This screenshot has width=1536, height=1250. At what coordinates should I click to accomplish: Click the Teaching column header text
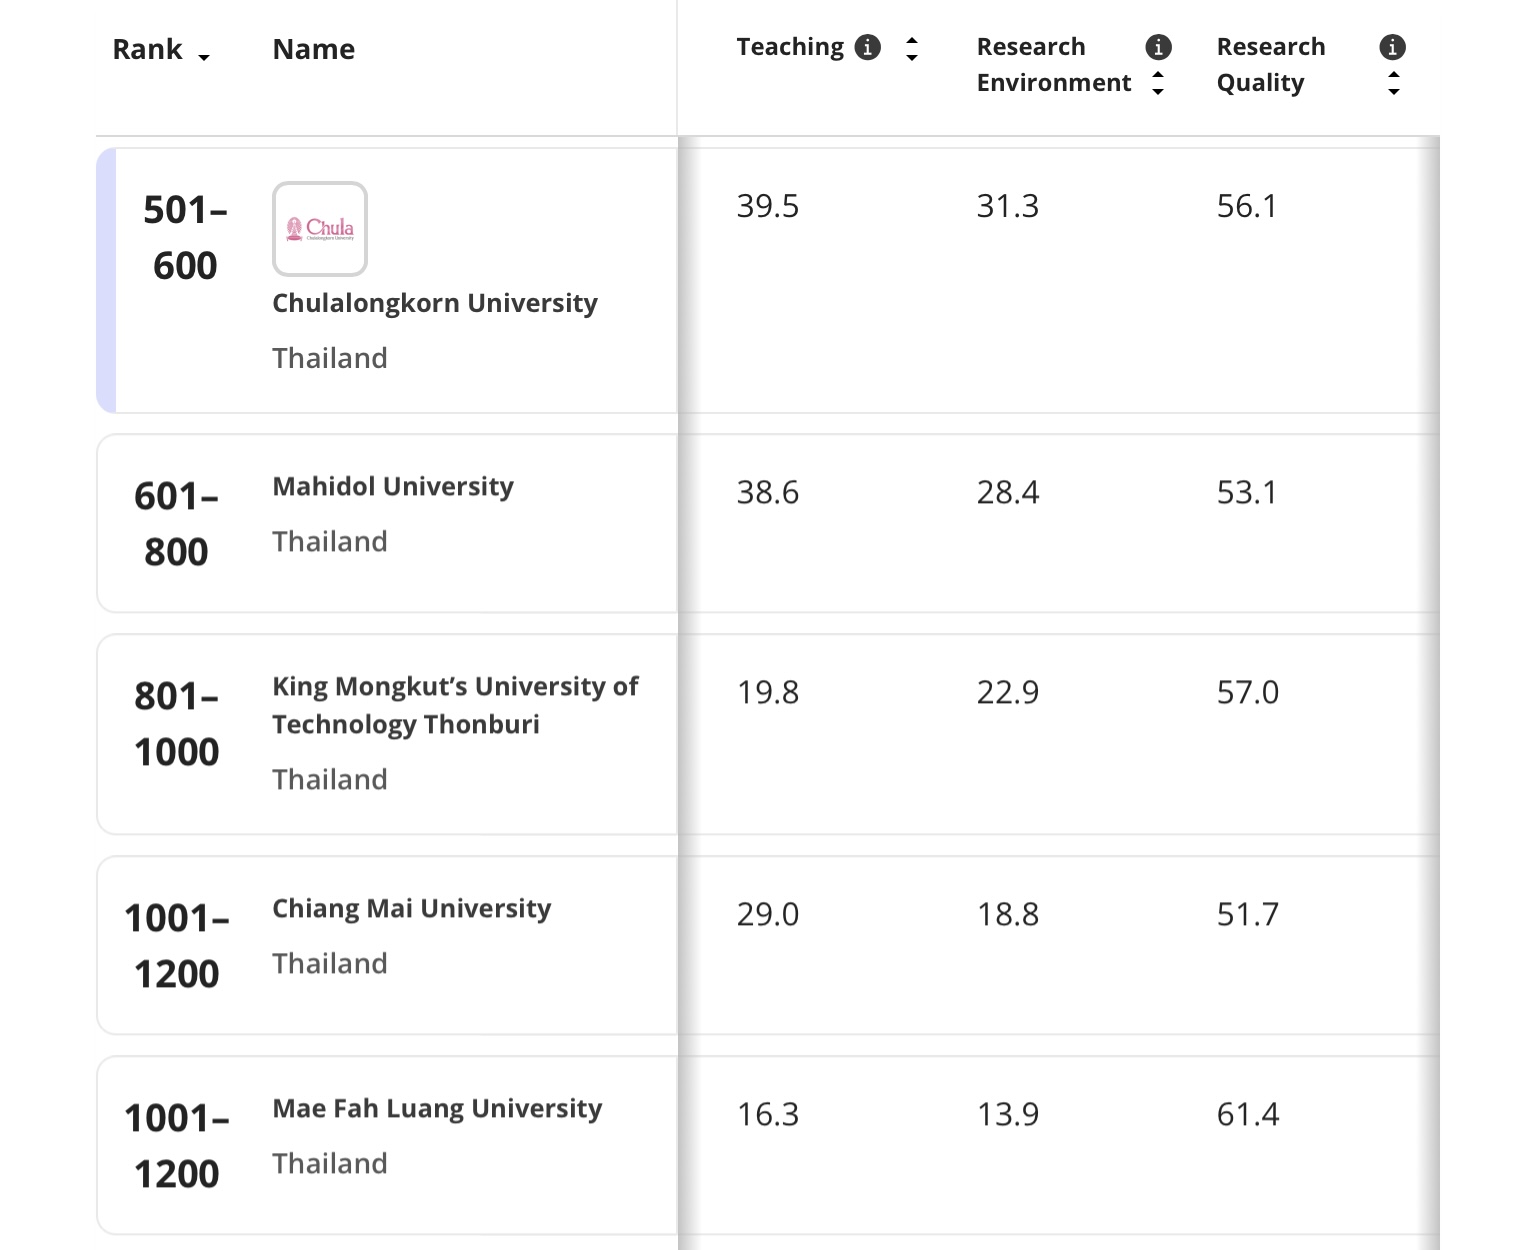coord(790,47)
